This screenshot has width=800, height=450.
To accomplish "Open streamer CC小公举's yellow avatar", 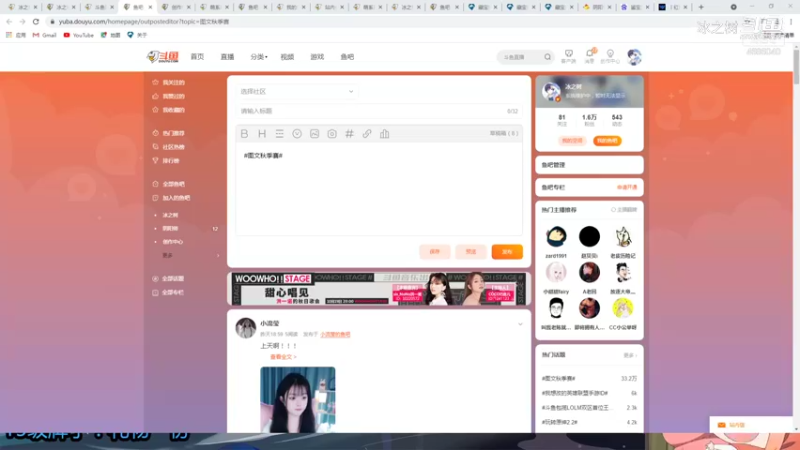I will point(623,308).
